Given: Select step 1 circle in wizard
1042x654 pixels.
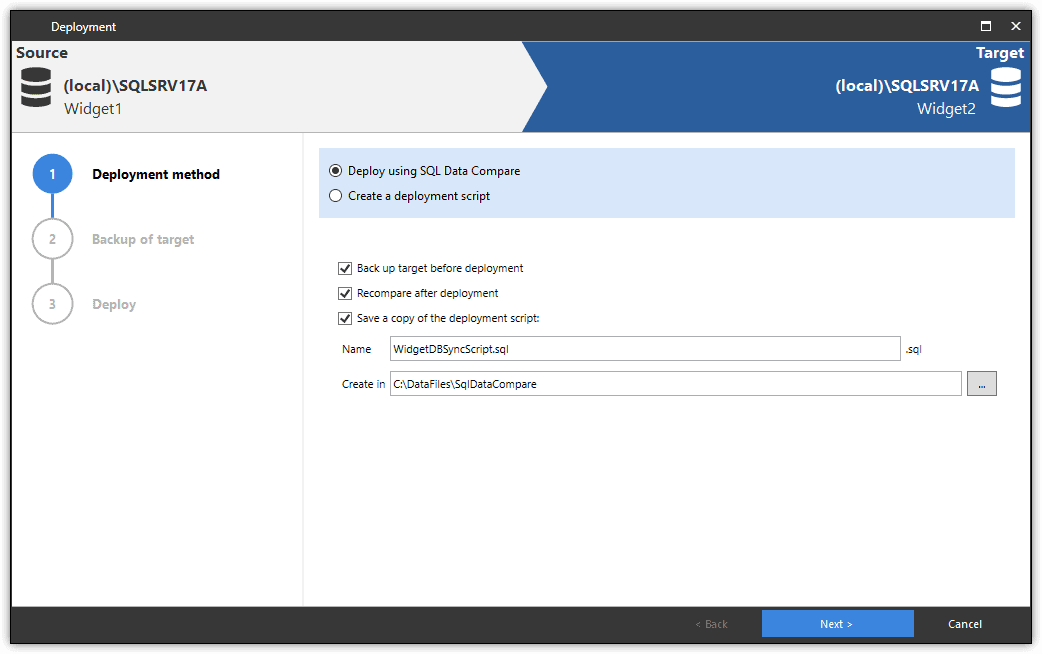Looking at the screenshot, I should [x=52, y=174].
